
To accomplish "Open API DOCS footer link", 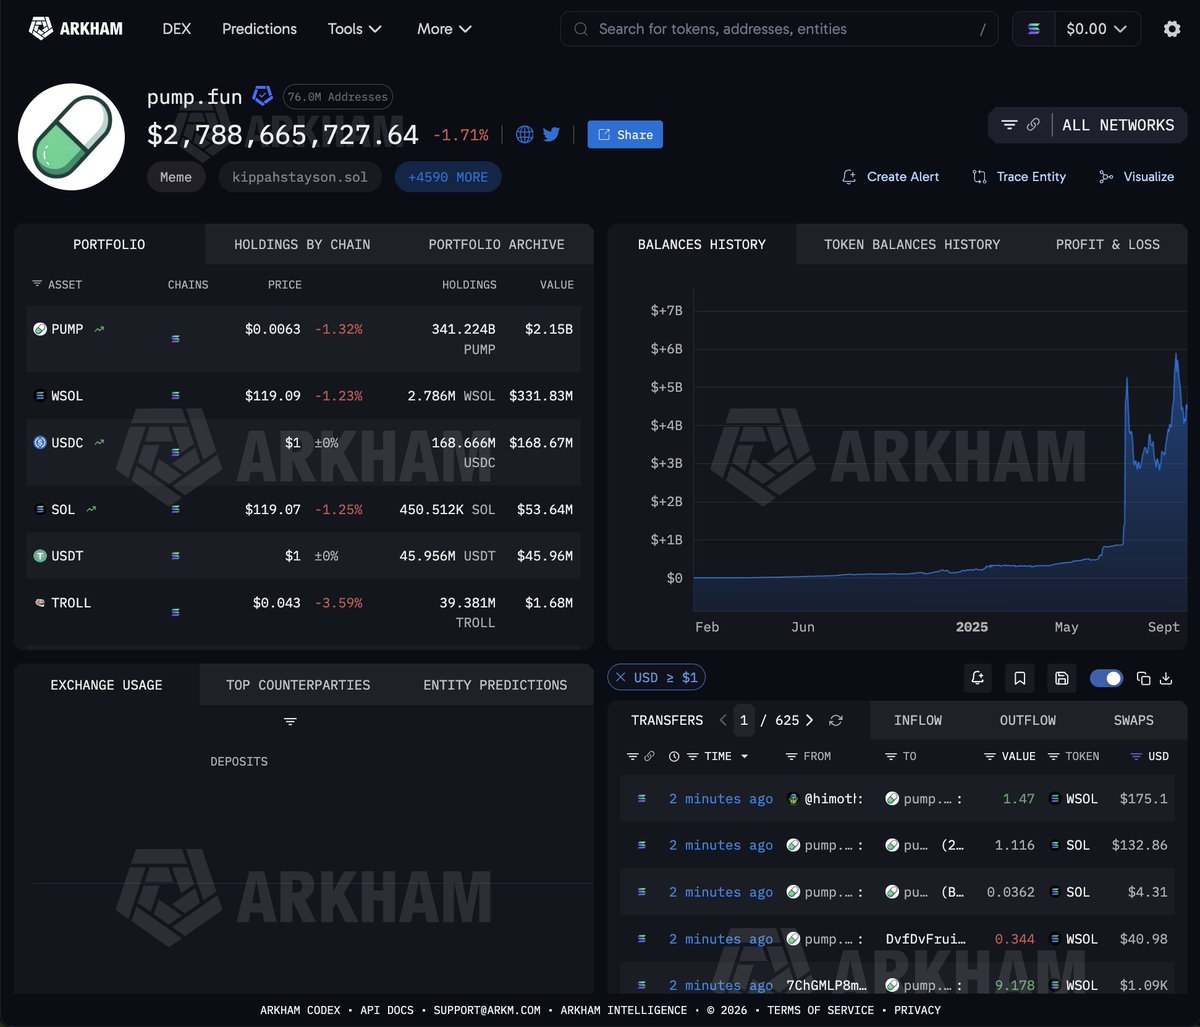I will tap(386, 1010).
